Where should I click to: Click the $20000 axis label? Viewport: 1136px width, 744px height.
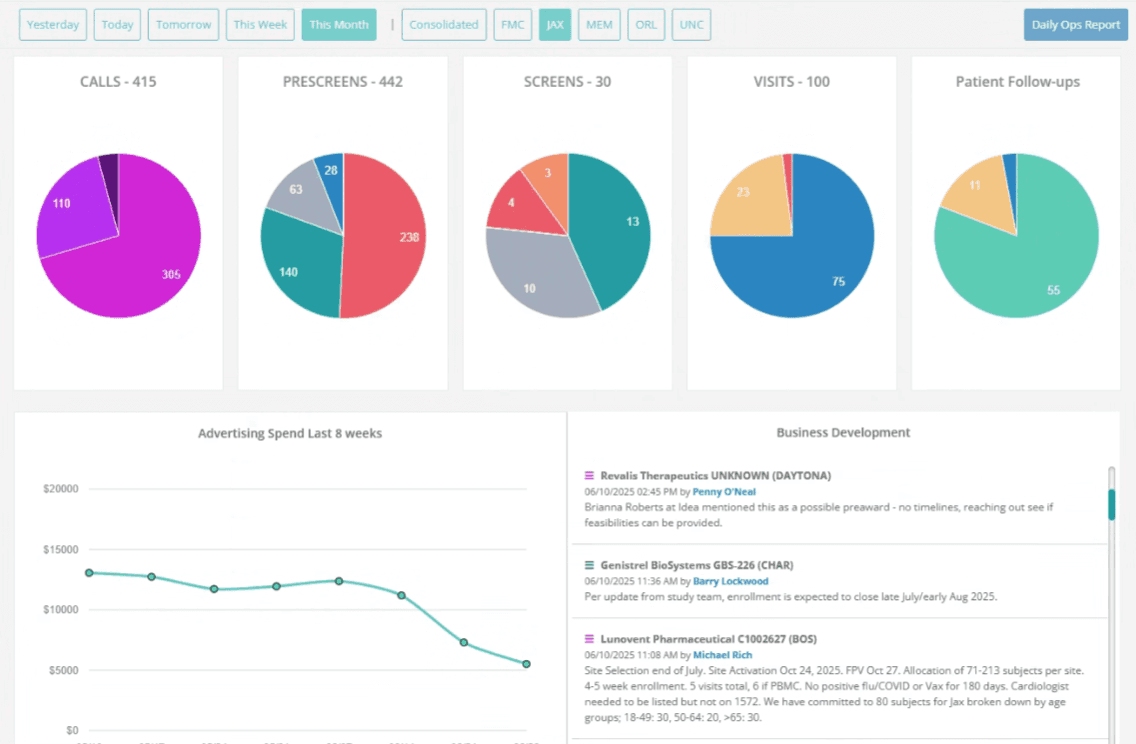pos(61,489)
